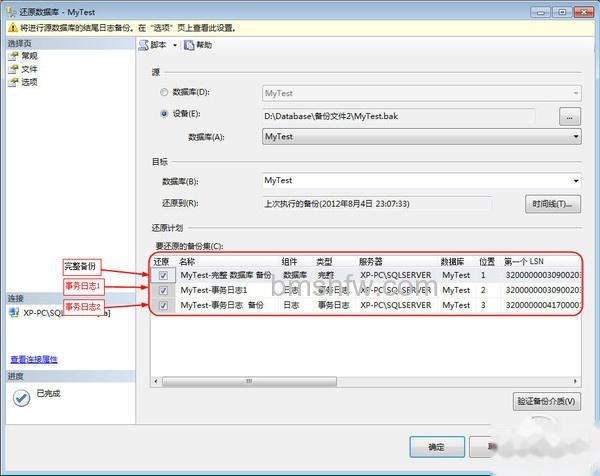Viewport: 600px width, 476px height.
Task: Toggle restore checkbox for full database backup
Action: (x=163, y=275)
